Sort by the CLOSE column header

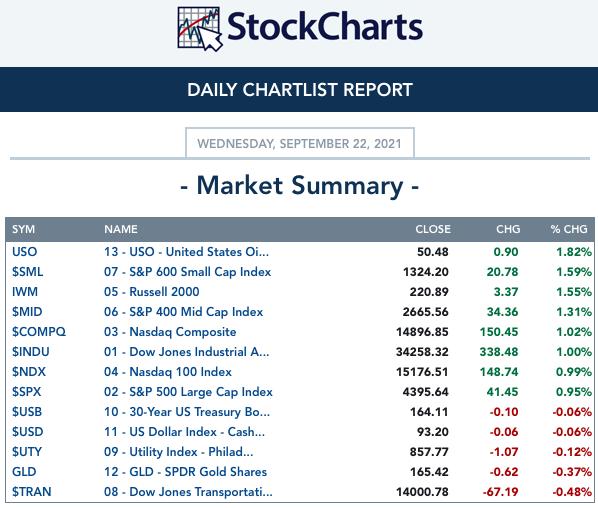pos(433,229)
